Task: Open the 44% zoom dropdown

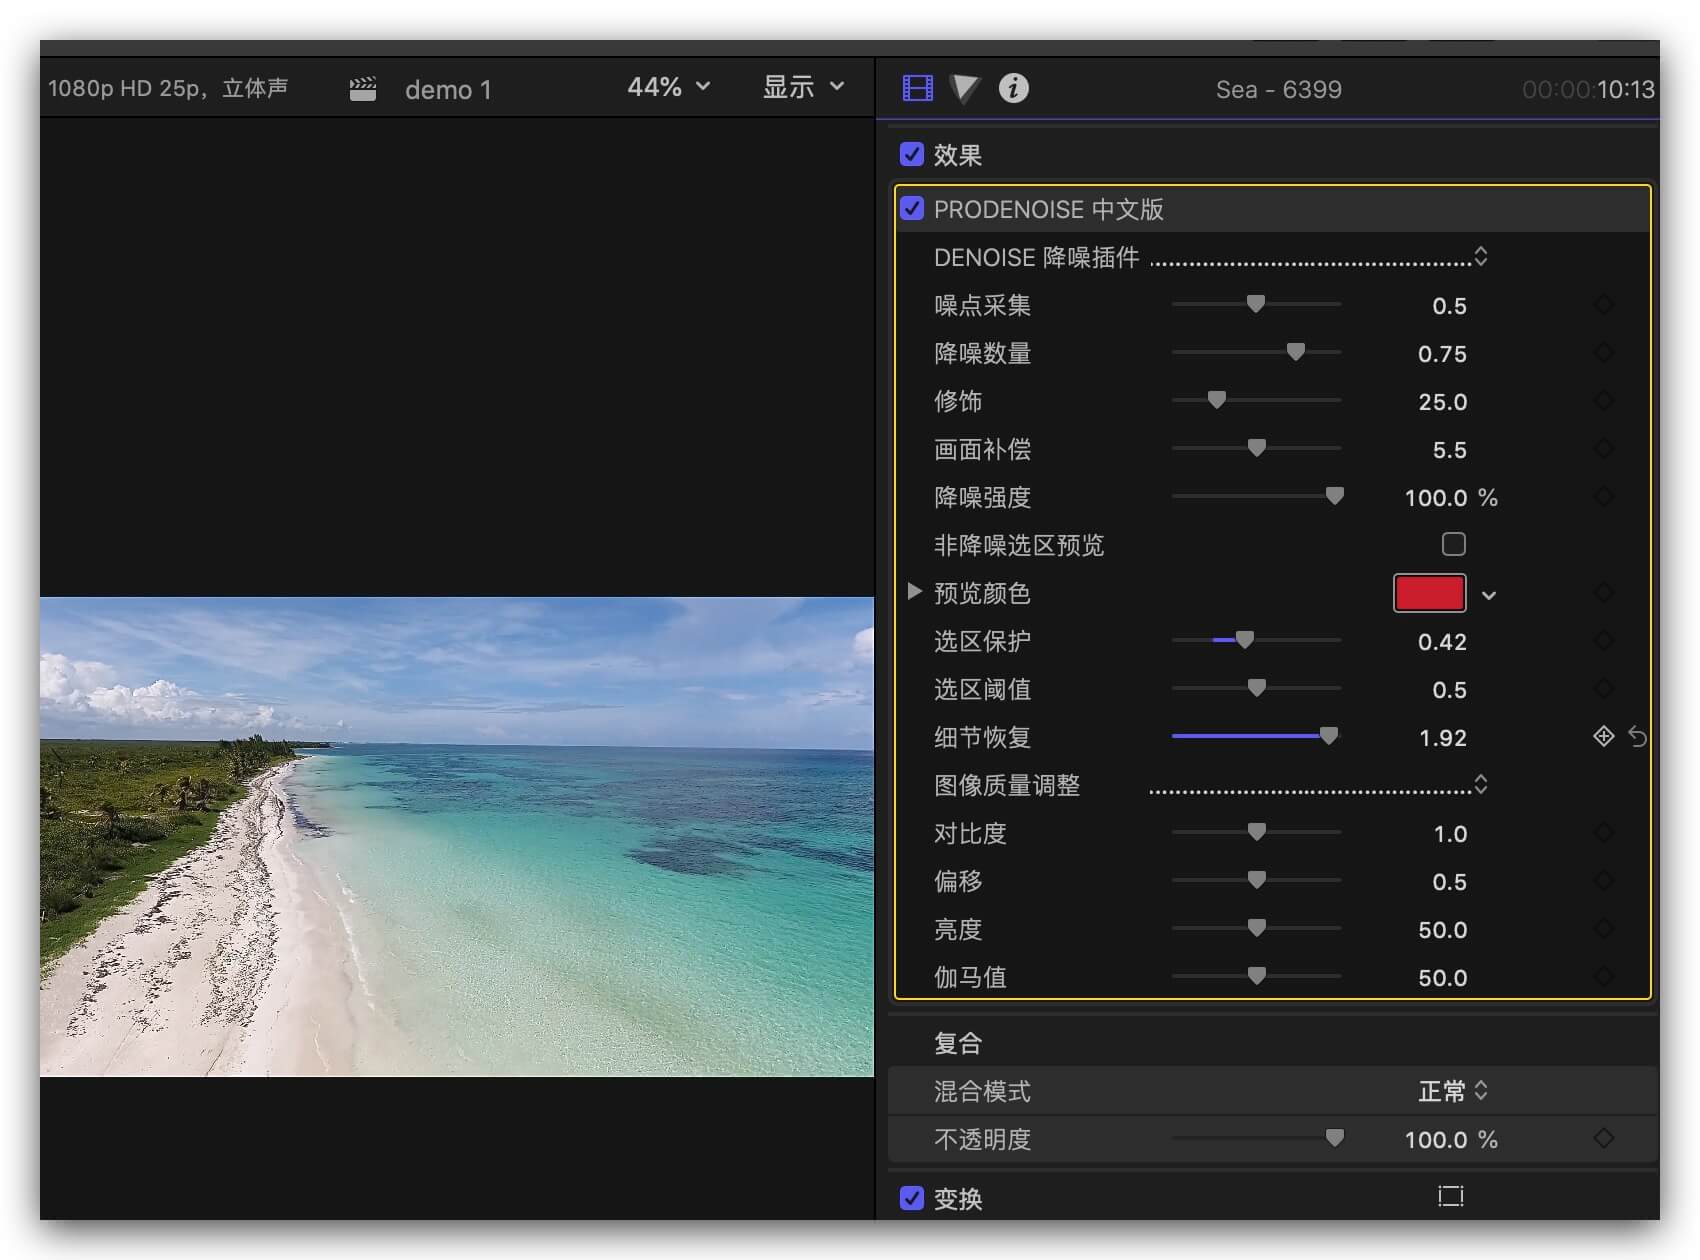Action: click(x=669, y=87)
